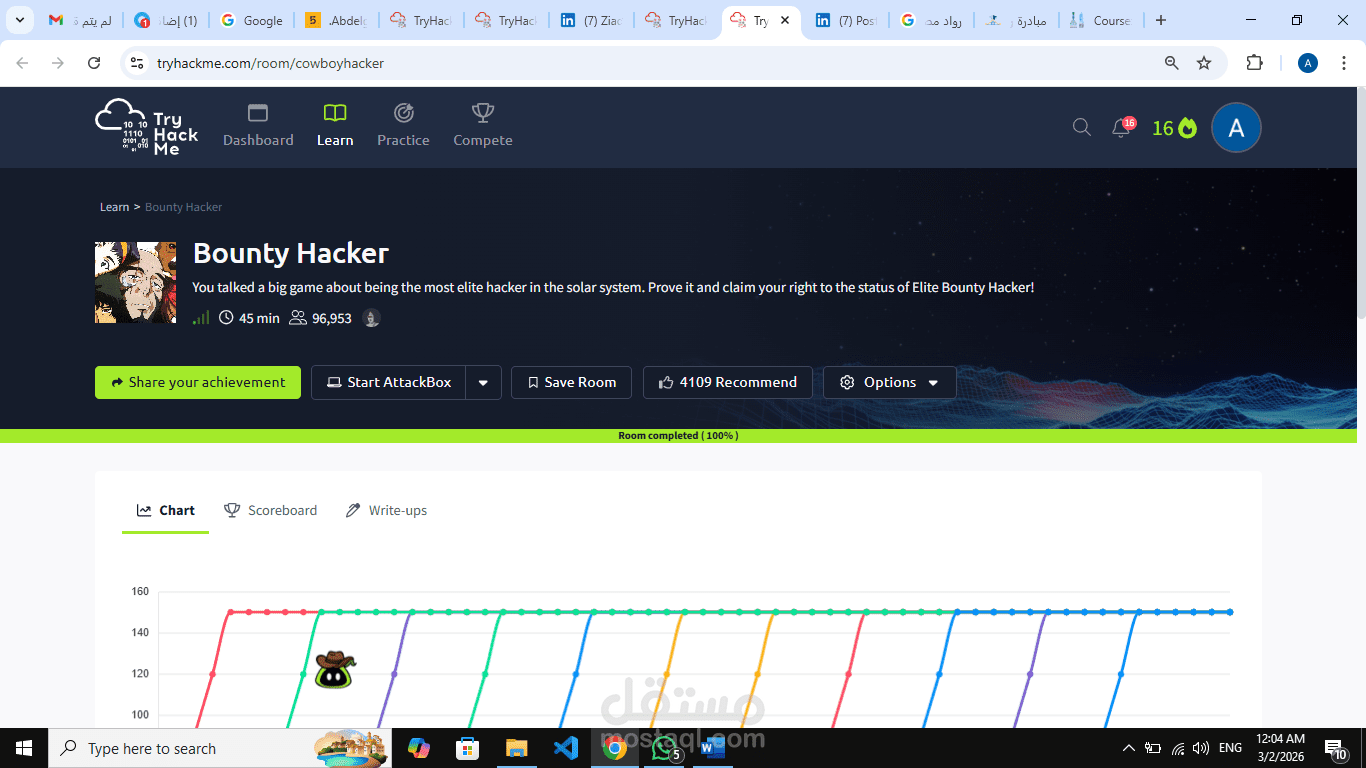Open the Compete nav item

(483, 126)
